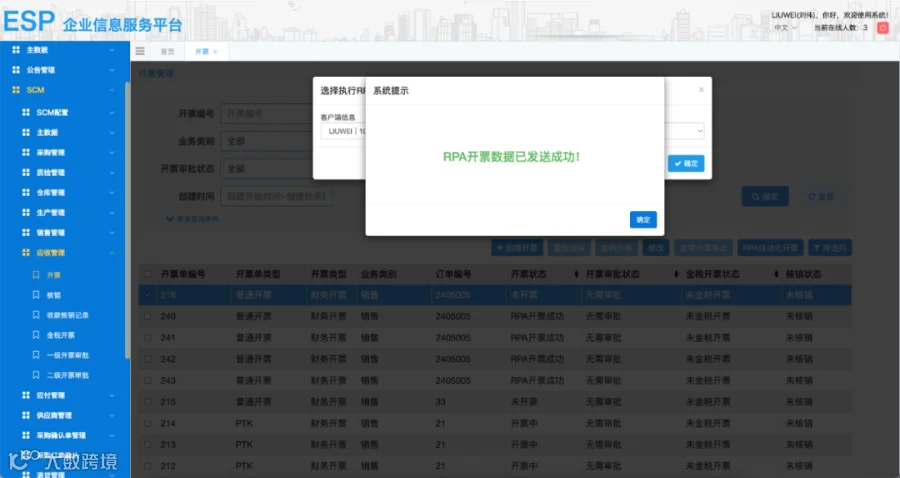Close the 开票 tab with its x icon
This screenshot has height=478, width=900.
click(x=215, y=52)
